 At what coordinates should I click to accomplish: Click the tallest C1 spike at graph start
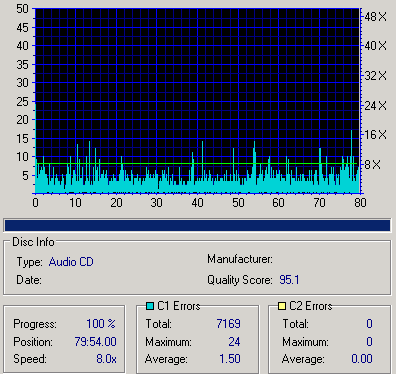coord(36,148)
